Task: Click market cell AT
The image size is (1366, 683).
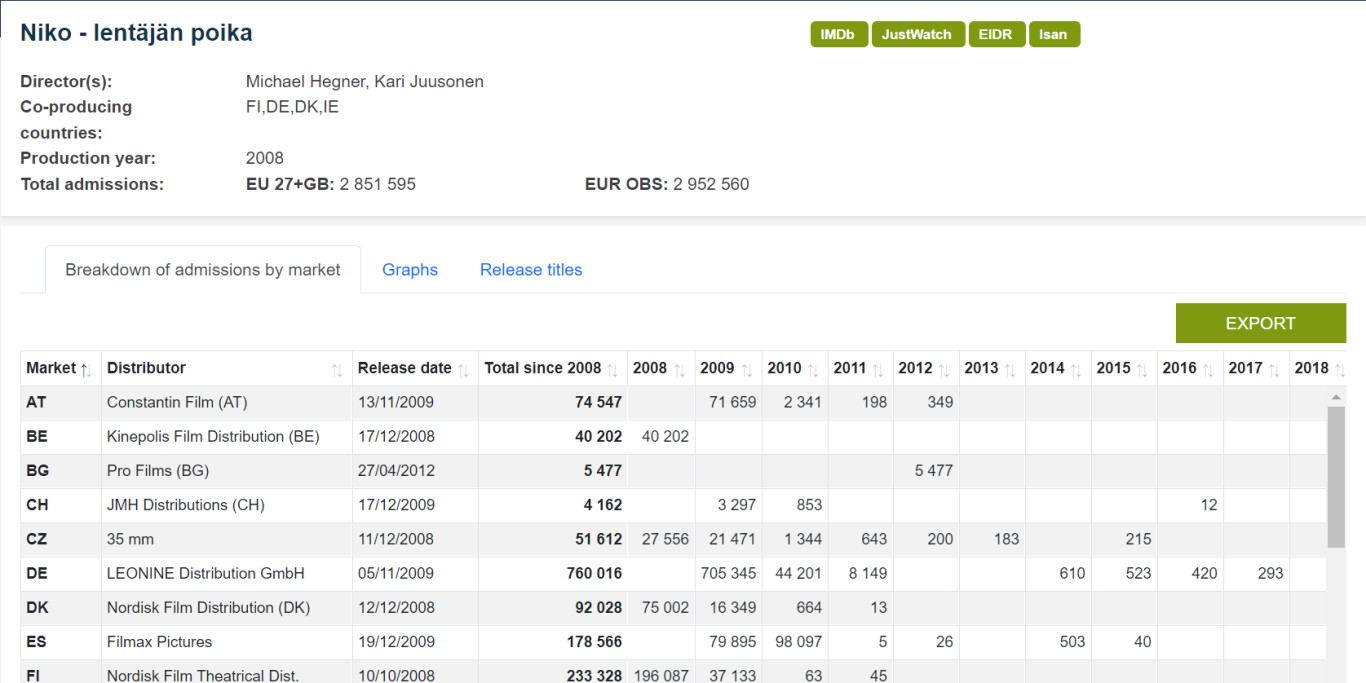Action: point(37,402)
